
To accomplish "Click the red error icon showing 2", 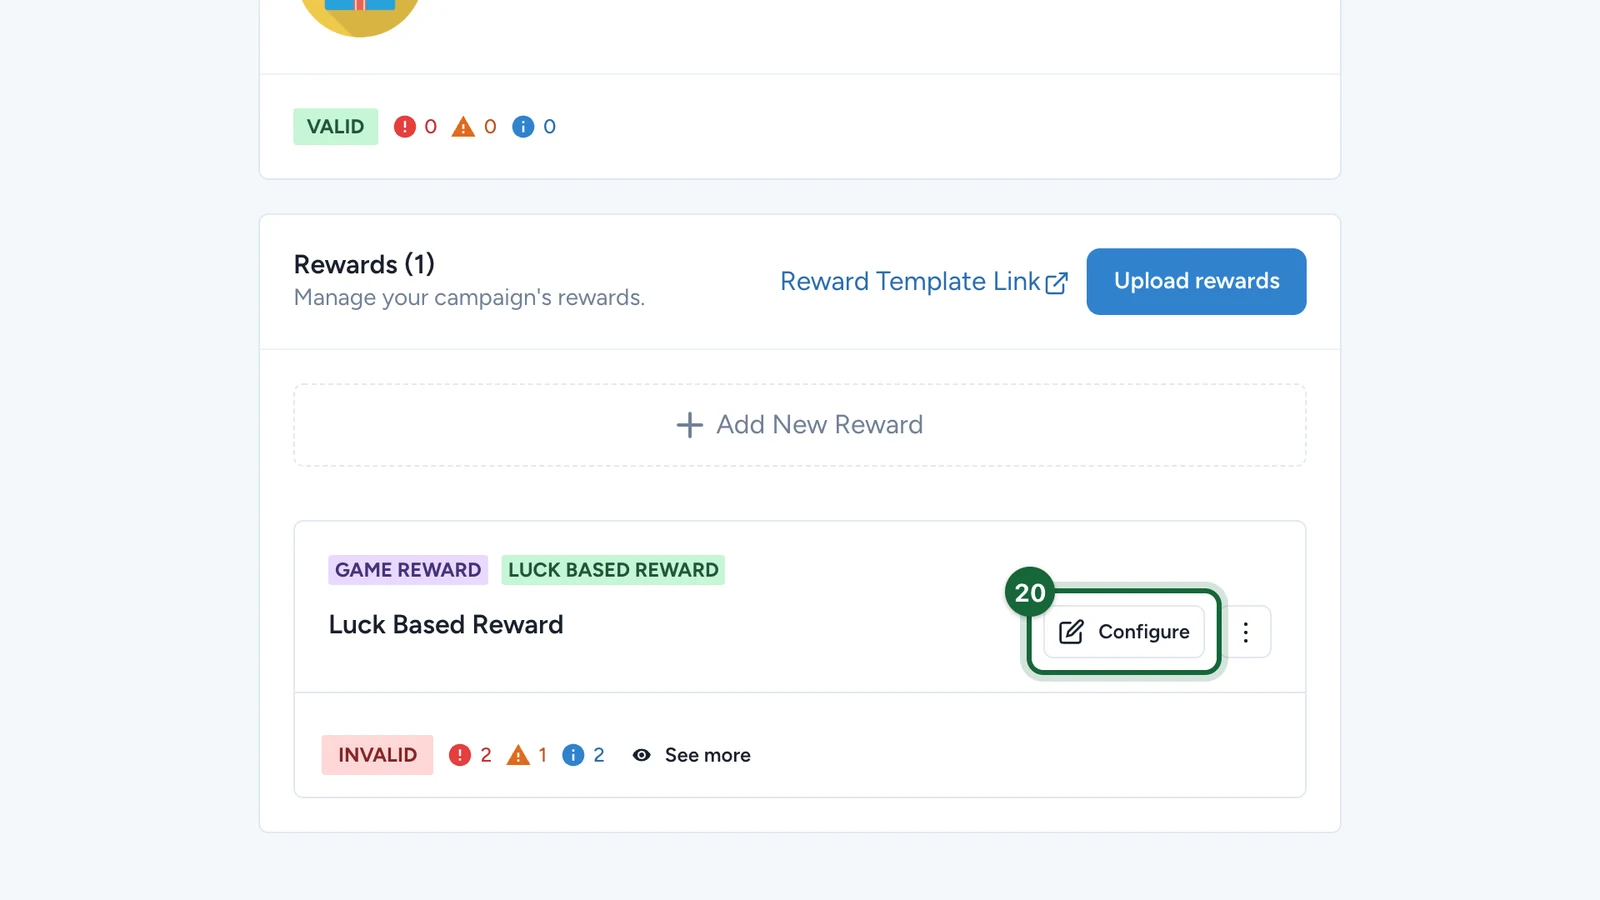I will [x=460, y=755].
